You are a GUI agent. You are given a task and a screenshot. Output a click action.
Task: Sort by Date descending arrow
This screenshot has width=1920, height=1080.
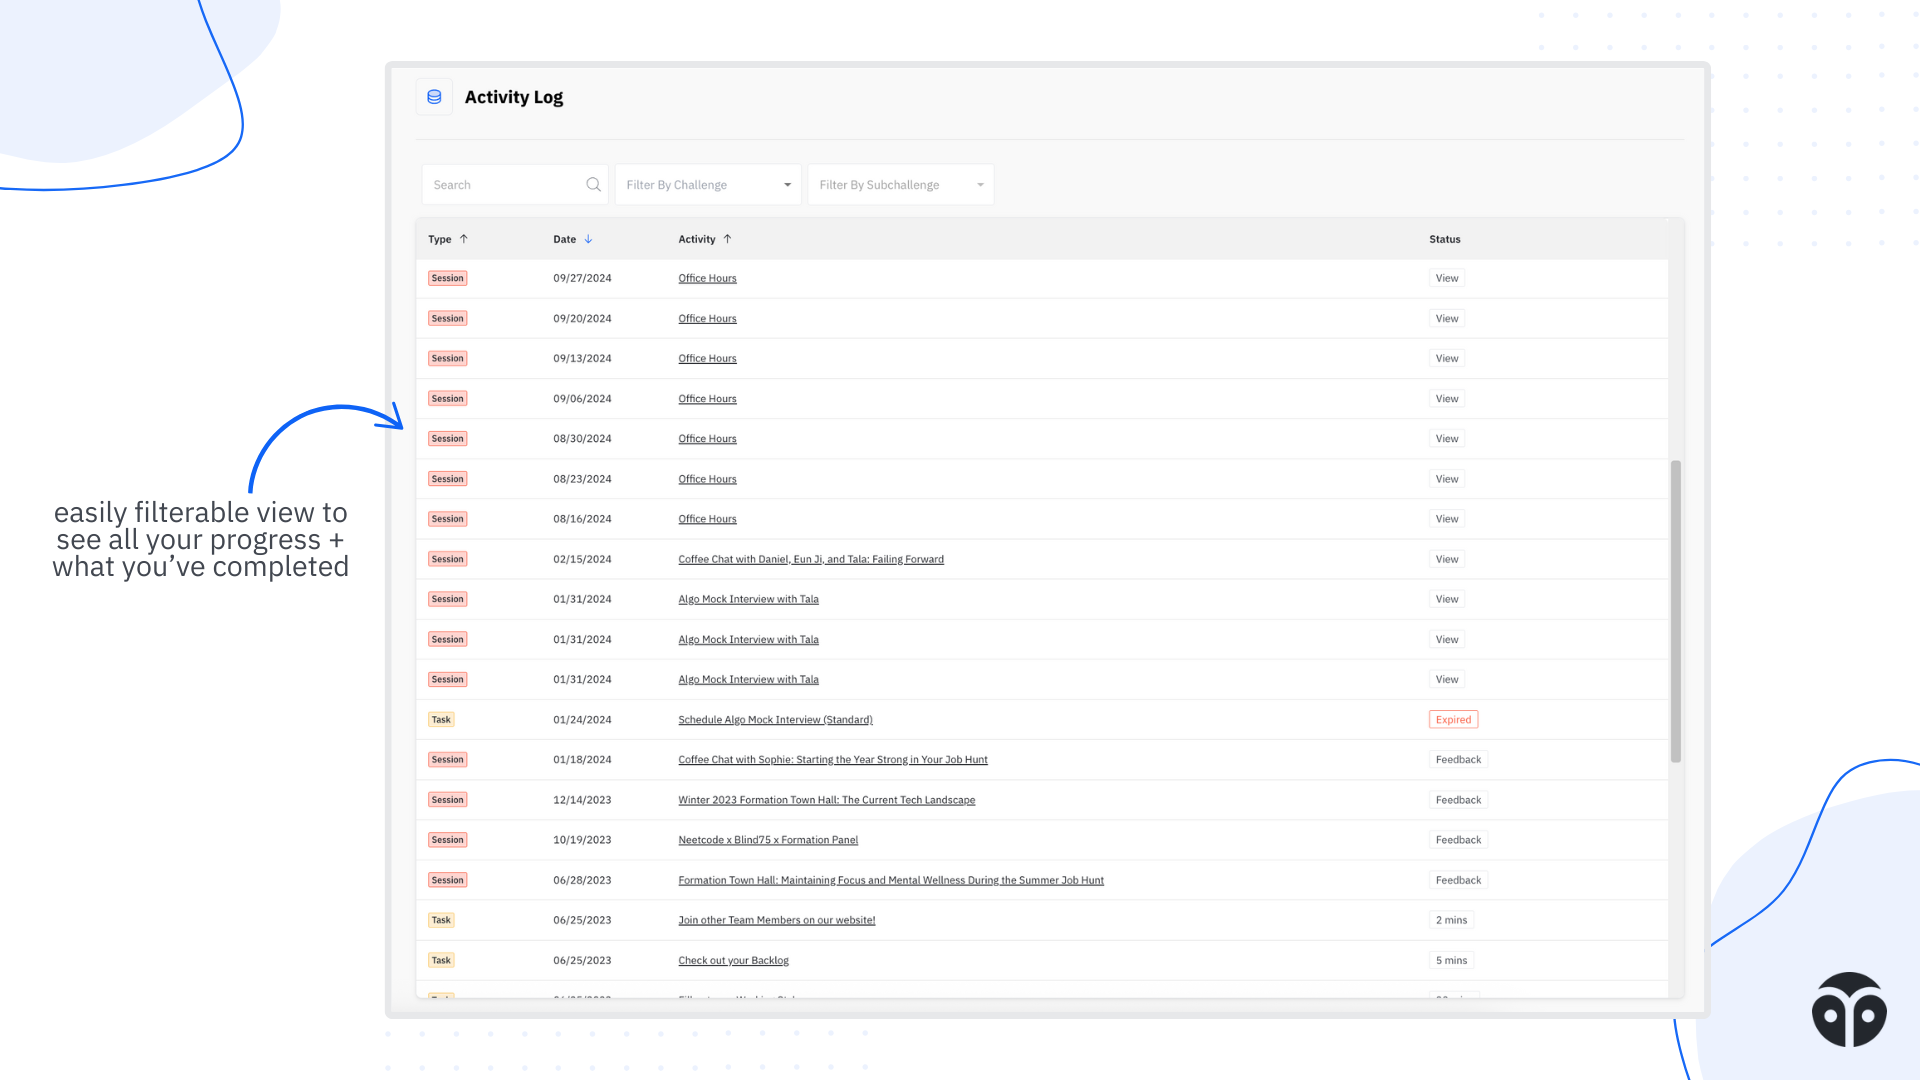click(x=588, y=239)
